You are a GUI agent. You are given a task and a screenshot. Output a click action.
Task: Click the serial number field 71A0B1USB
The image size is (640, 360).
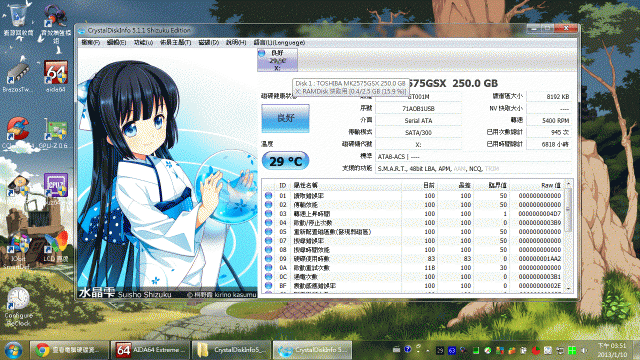pos(418,109)
